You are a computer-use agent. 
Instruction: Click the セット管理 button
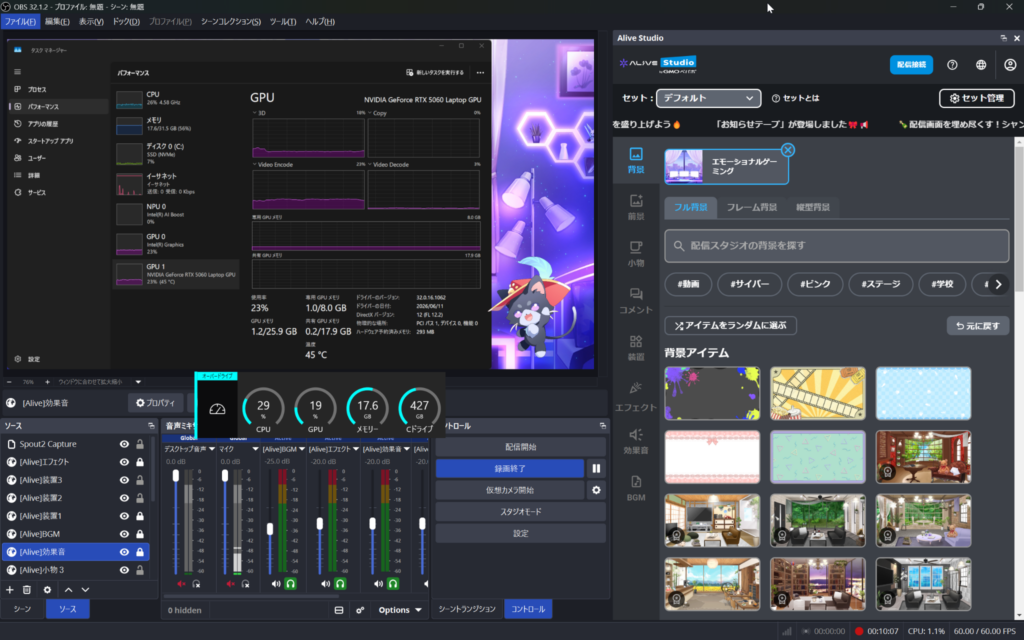click(977, 98)
